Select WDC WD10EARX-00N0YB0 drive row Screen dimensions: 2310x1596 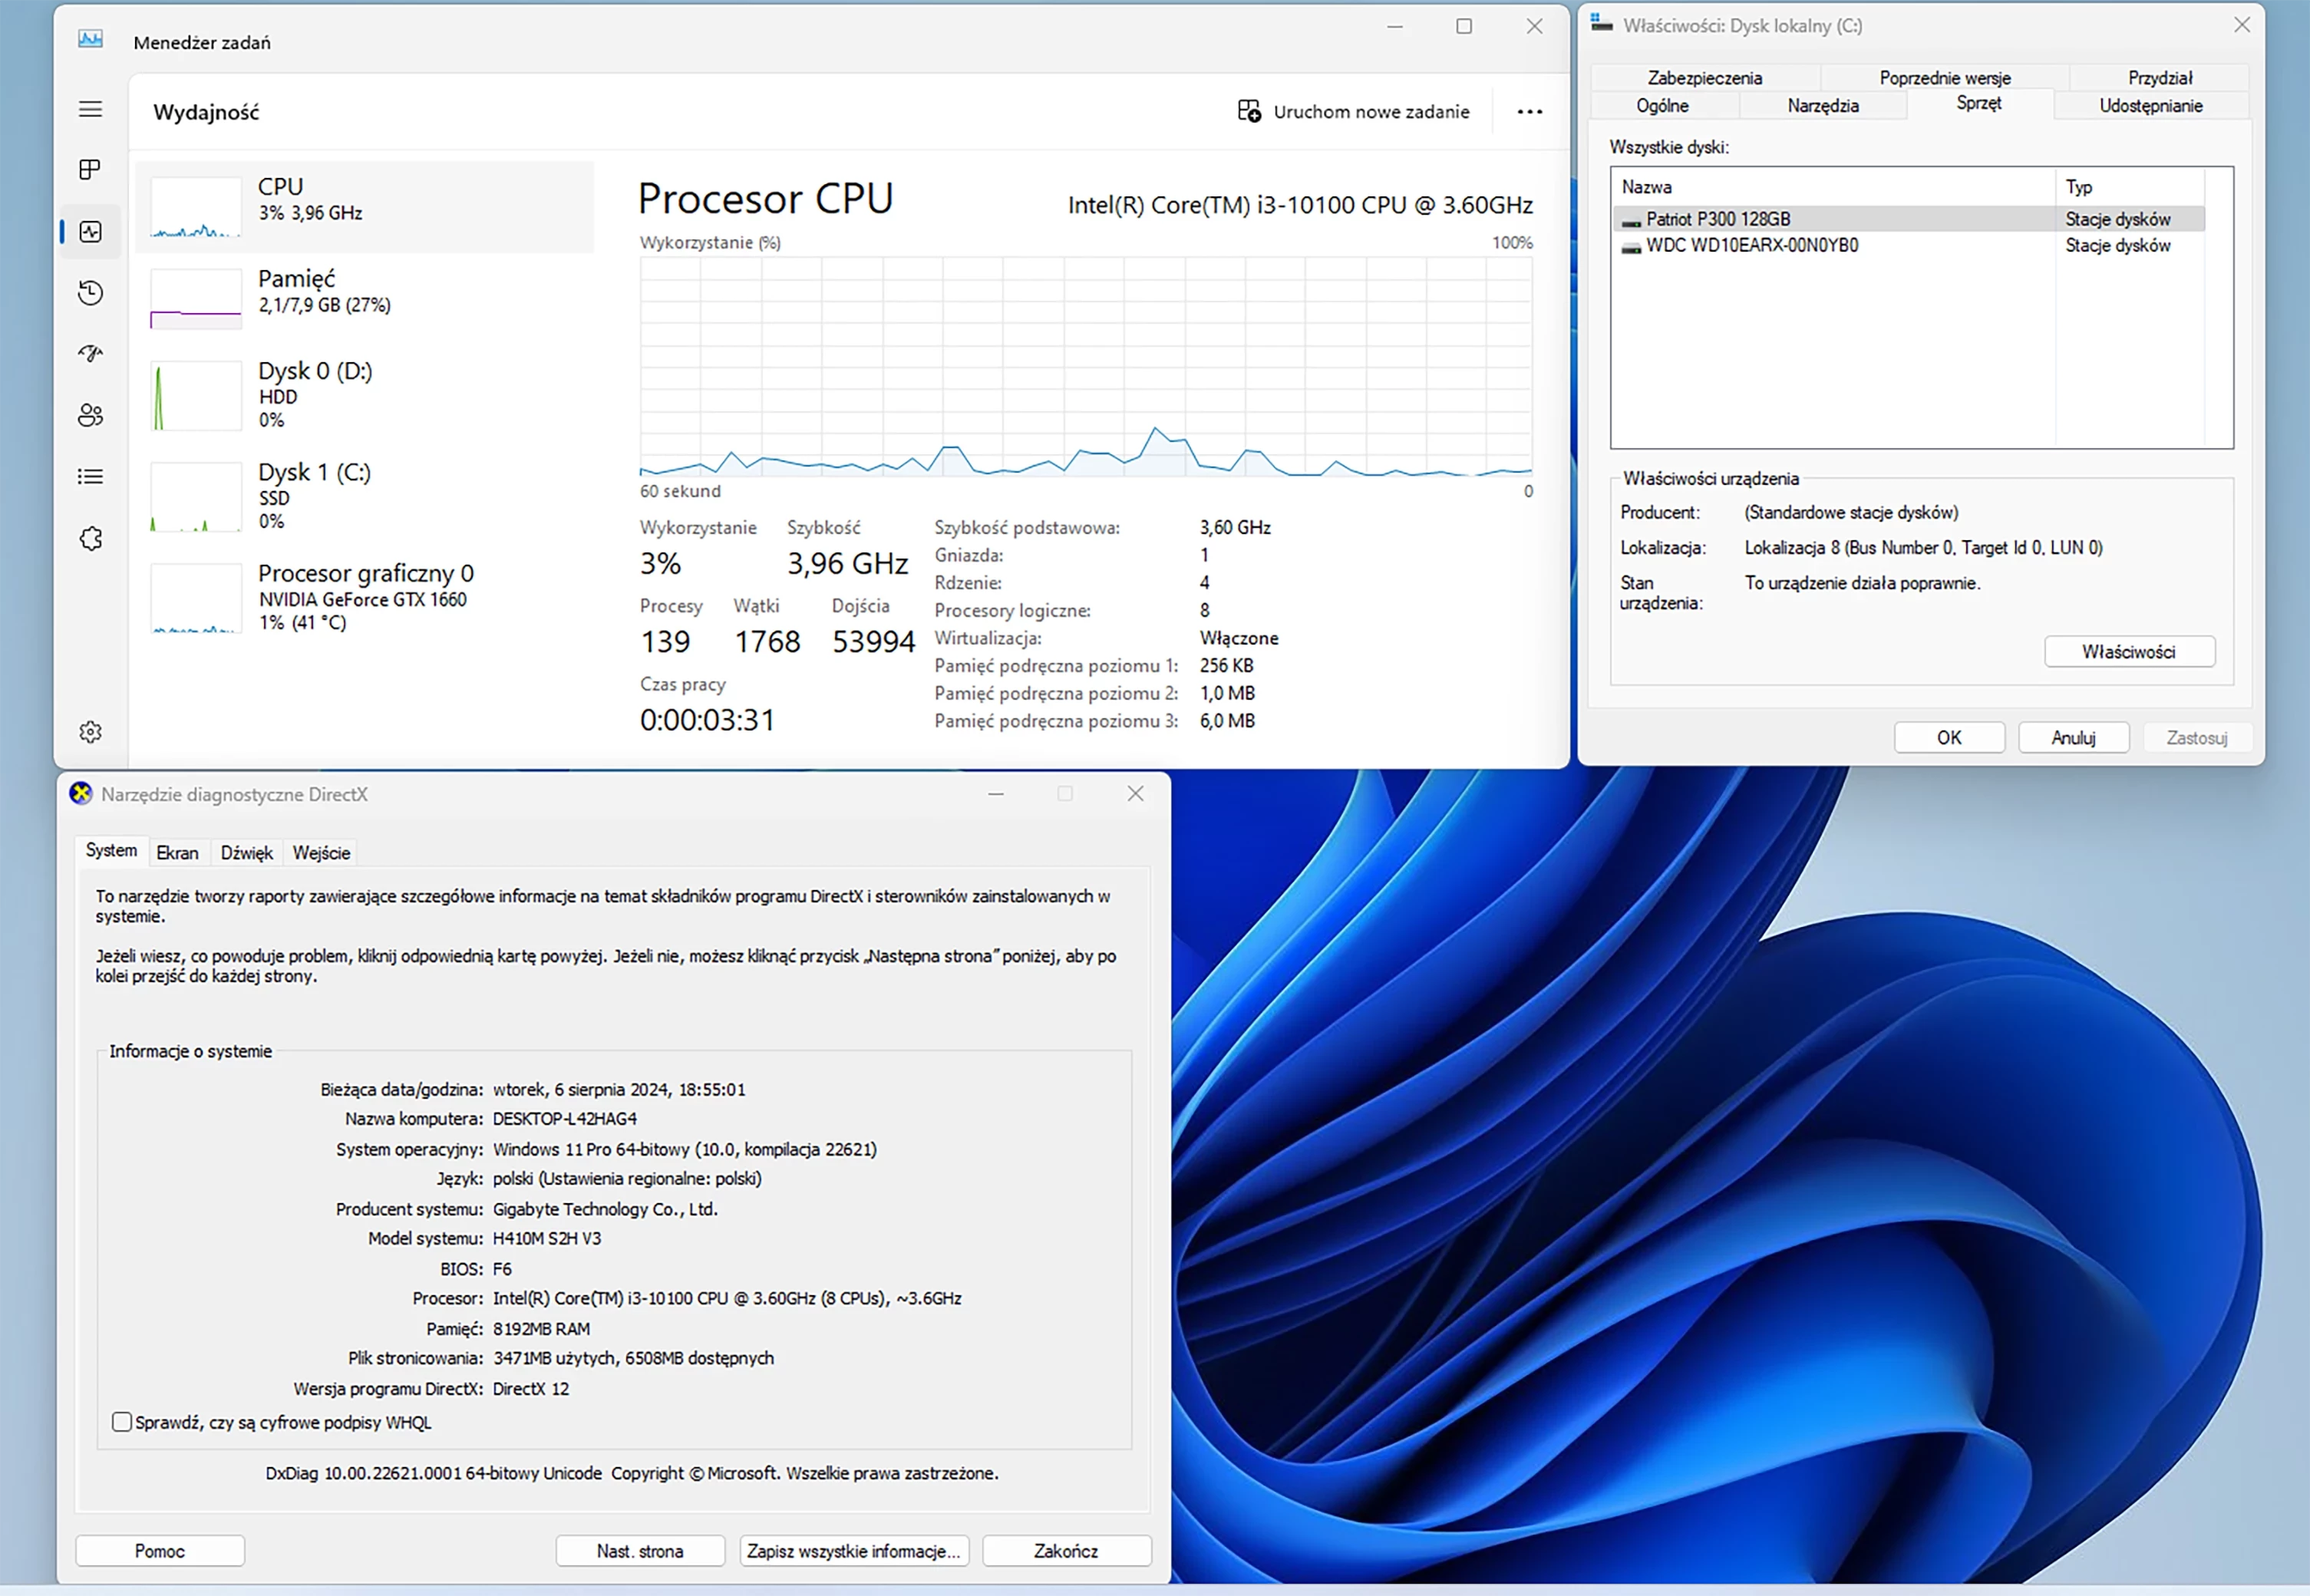tap(1908, 246)
